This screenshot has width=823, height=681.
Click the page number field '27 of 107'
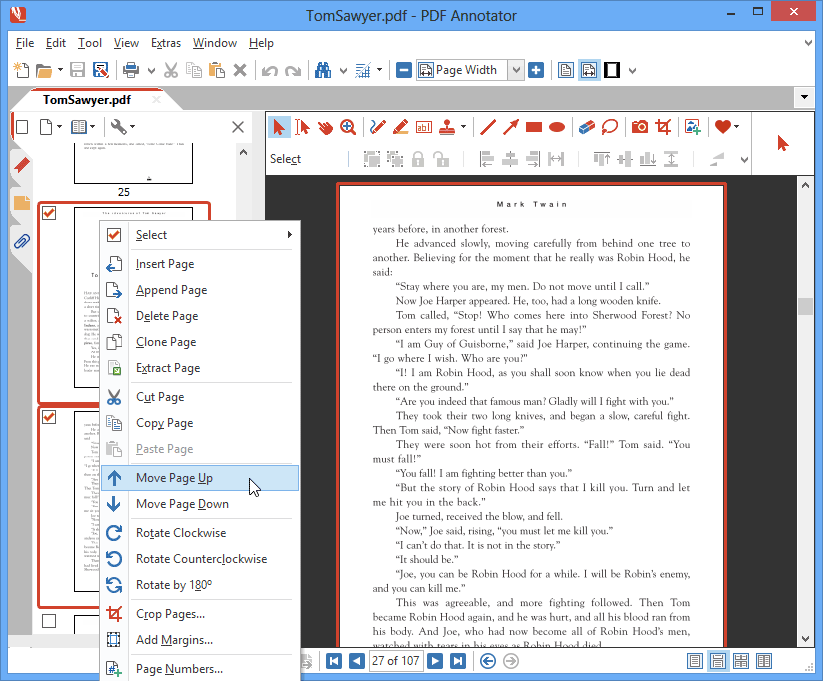coord(395,661)
